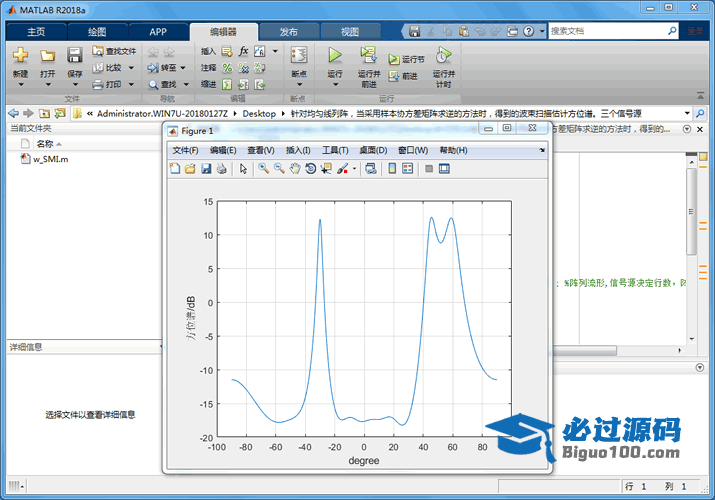Select Brush data tool in Figure 1
Image resolution: width=715 pixels, height=500 pixels.
(x=342, y=169)
